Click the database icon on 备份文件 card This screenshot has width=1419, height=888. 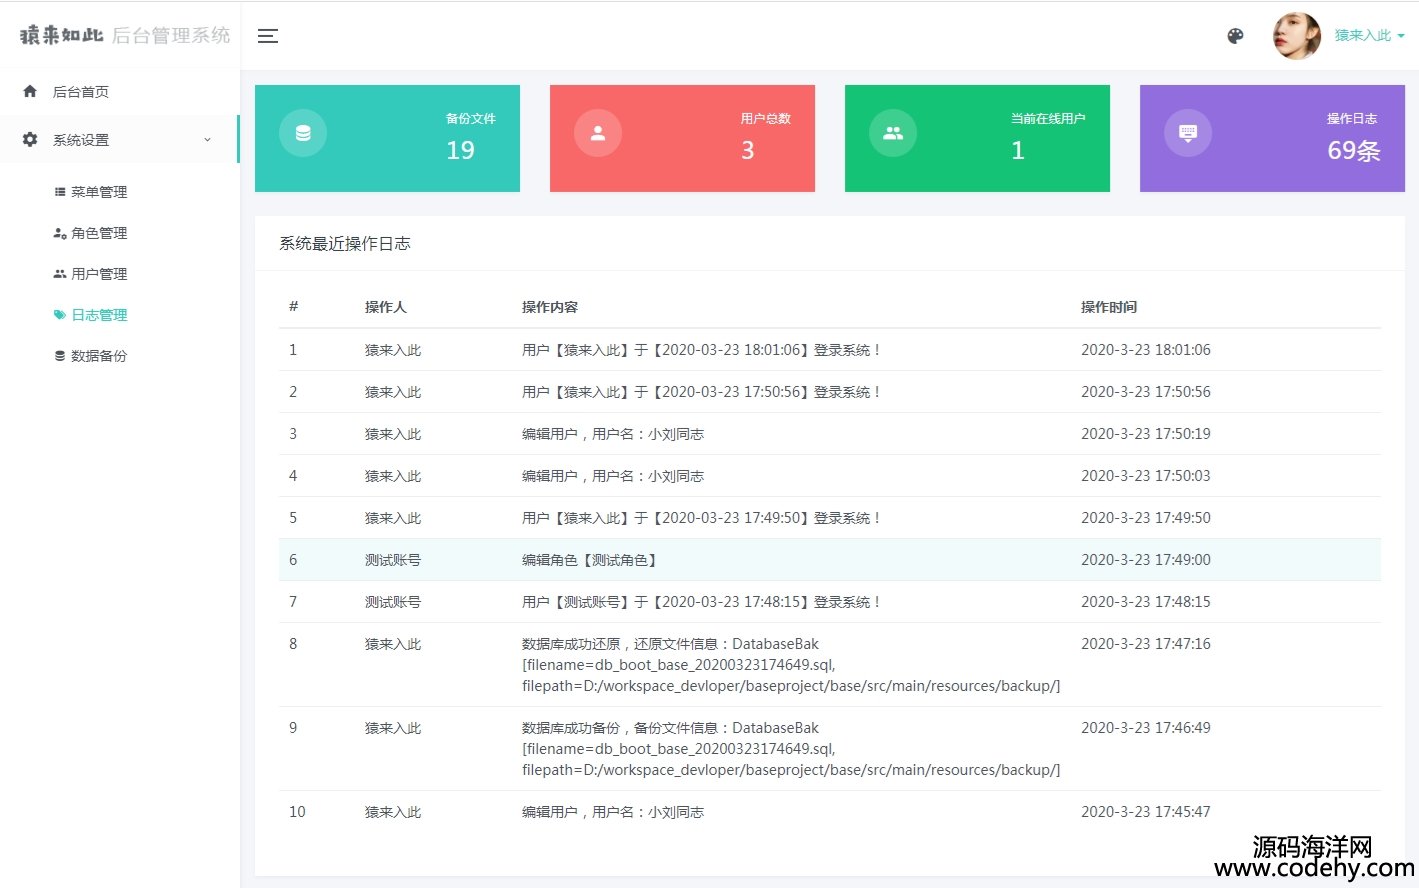coord(303,133)
